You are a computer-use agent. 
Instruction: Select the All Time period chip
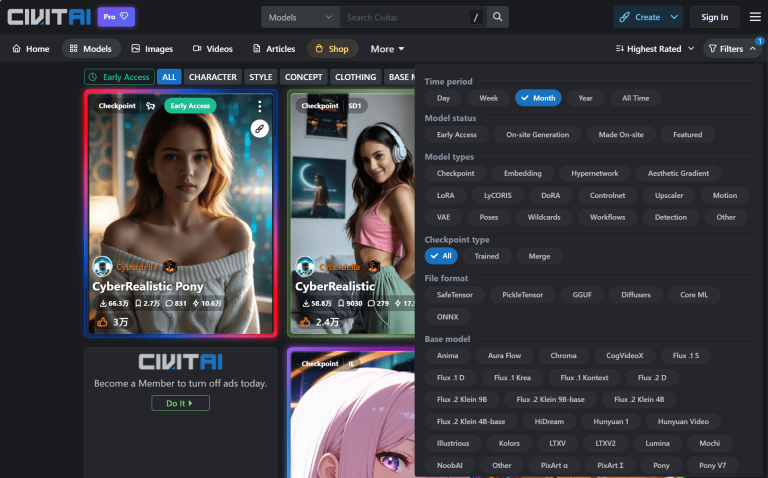point(635,98)
